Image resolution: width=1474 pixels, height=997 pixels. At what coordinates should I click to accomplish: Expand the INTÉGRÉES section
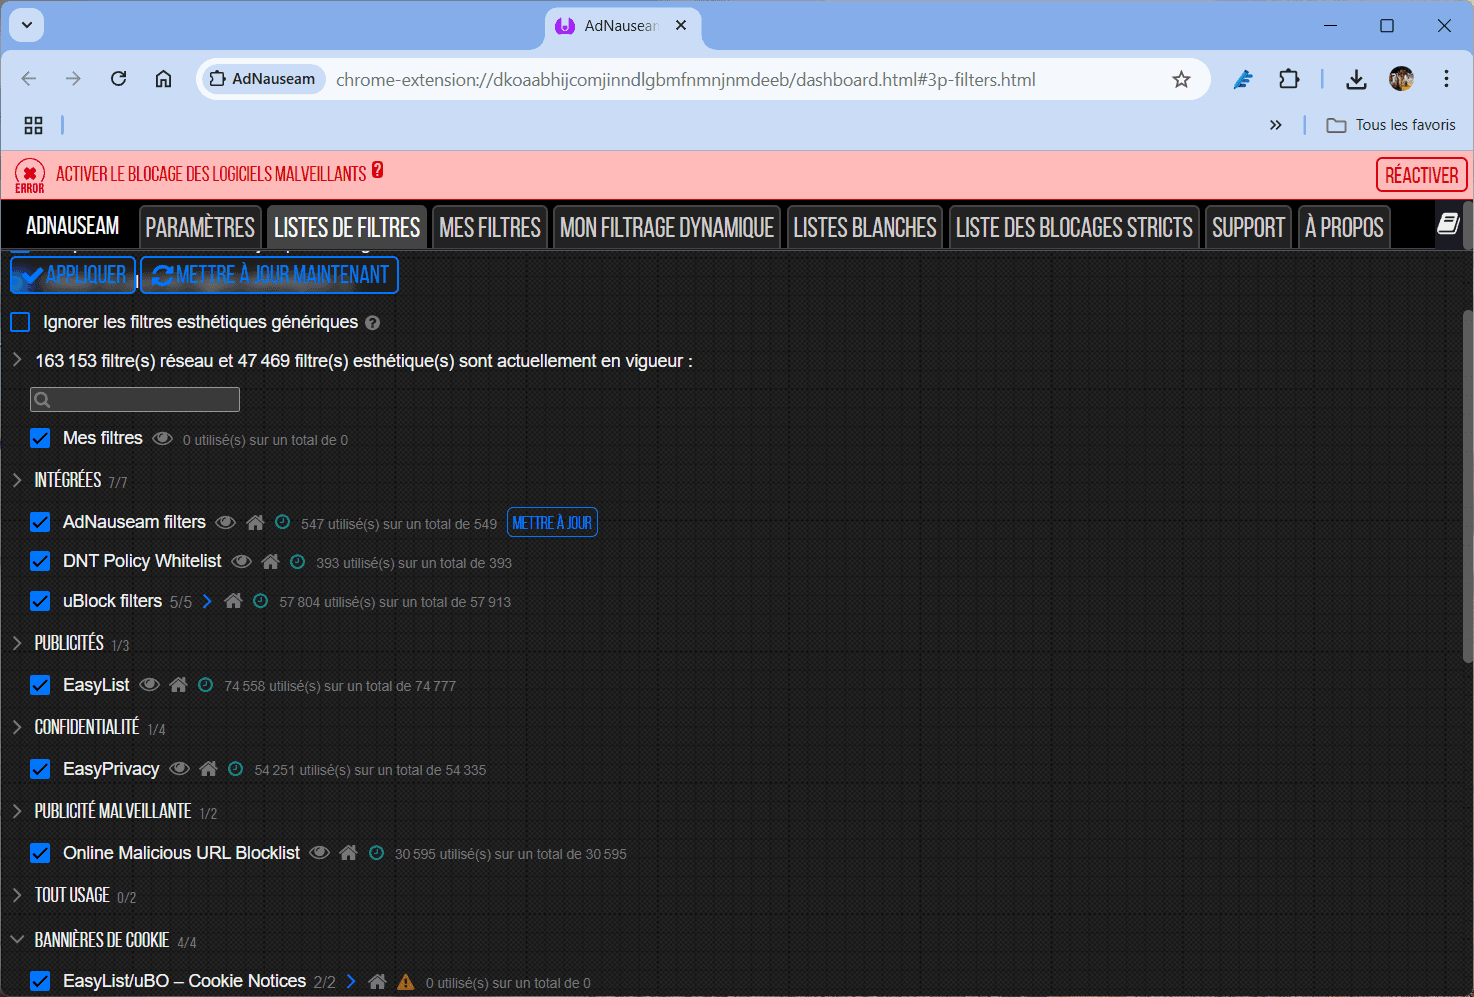(17, 480)
